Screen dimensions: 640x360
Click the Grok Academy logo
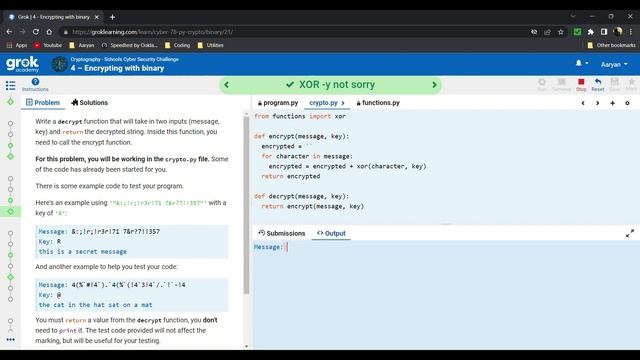coord(22,64)
